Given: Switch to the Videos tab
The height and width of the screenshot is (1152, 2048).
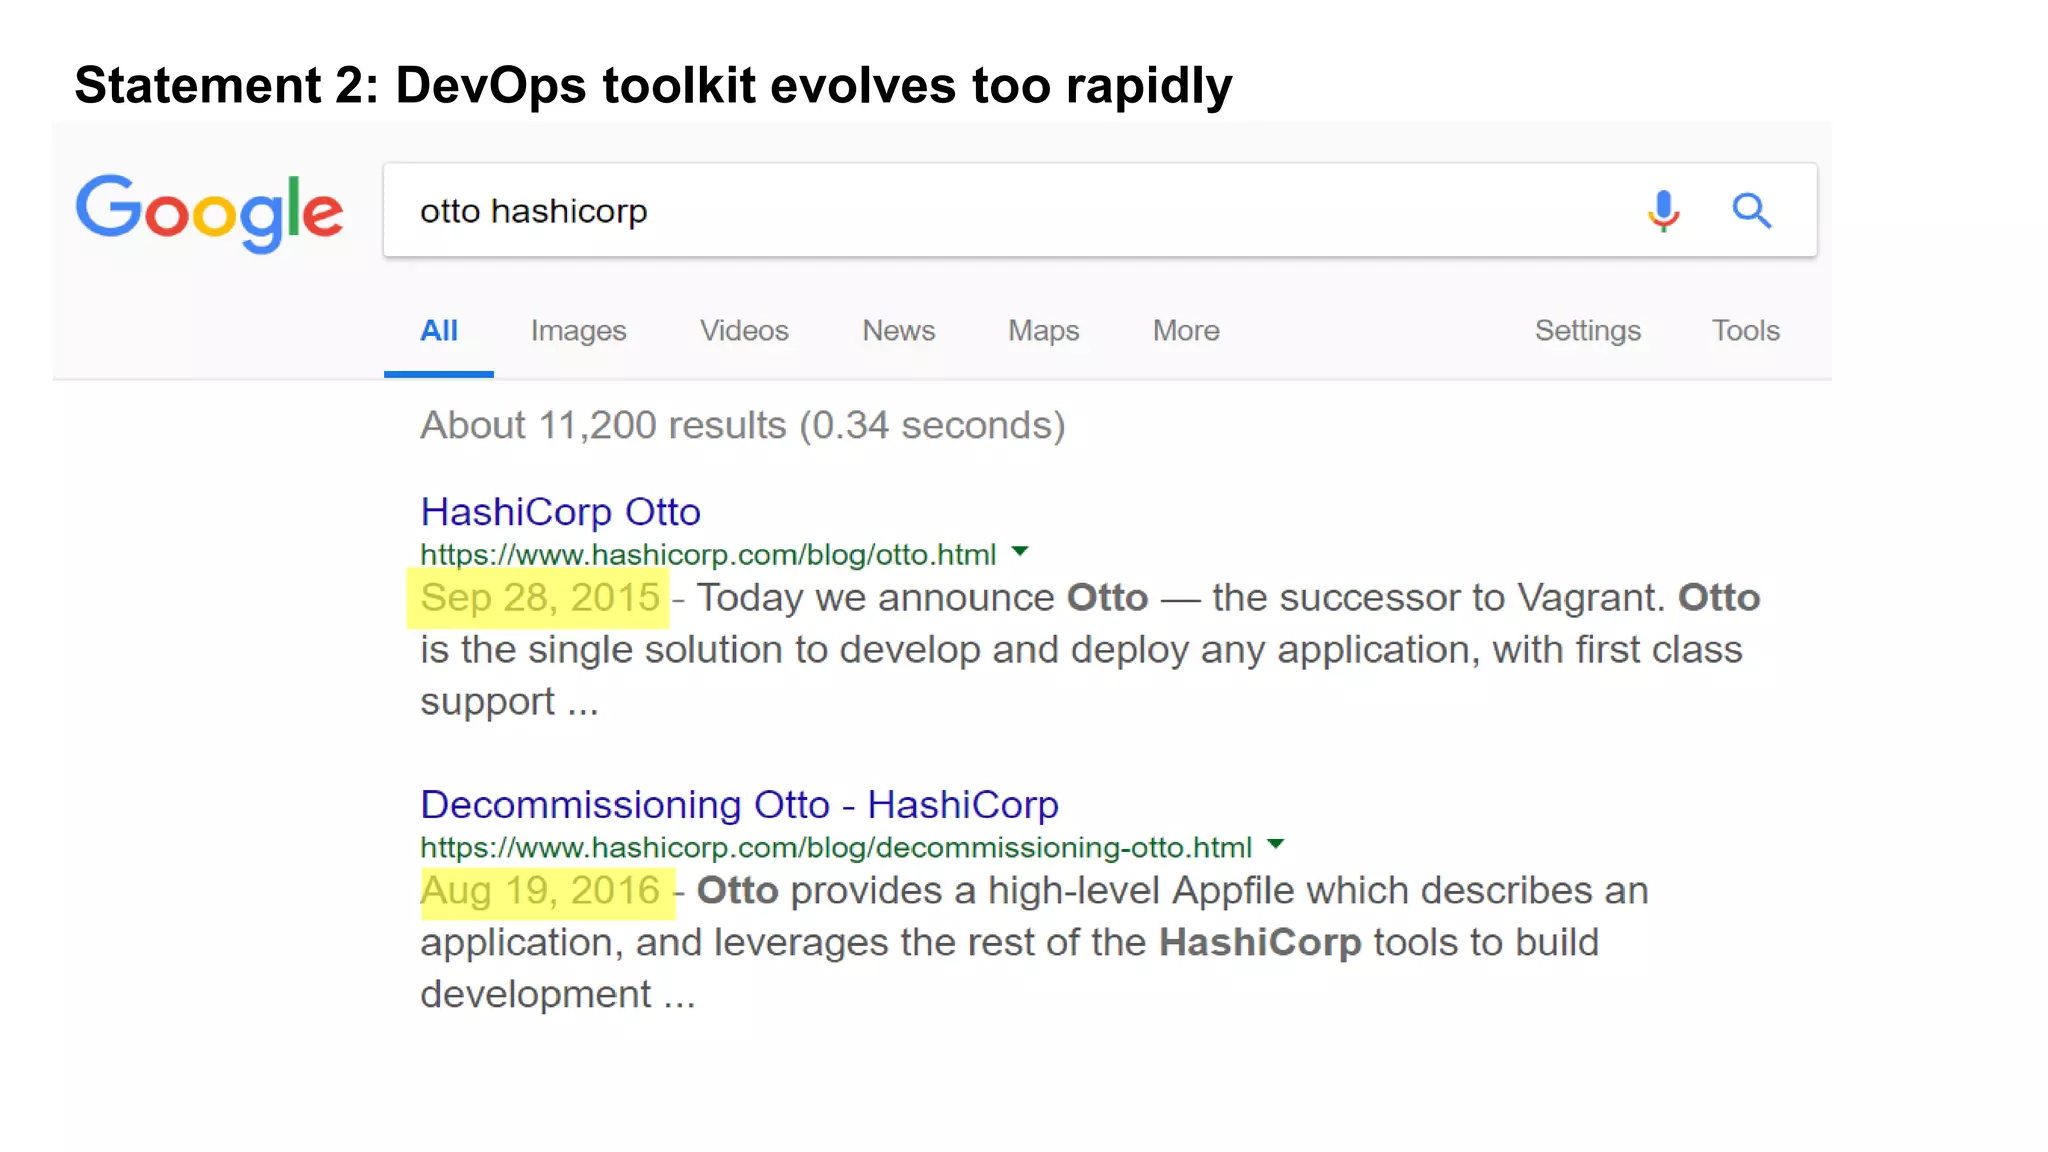Looking at the screenshot, I should tap(744, 331).
